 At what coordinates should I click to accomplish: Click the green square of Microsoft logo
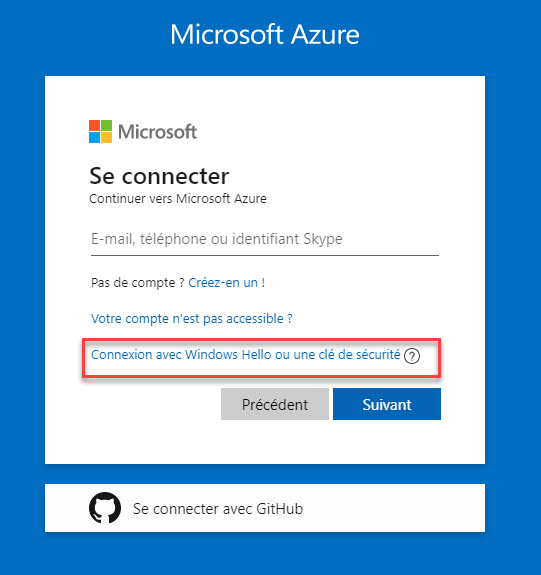[106, 125]
